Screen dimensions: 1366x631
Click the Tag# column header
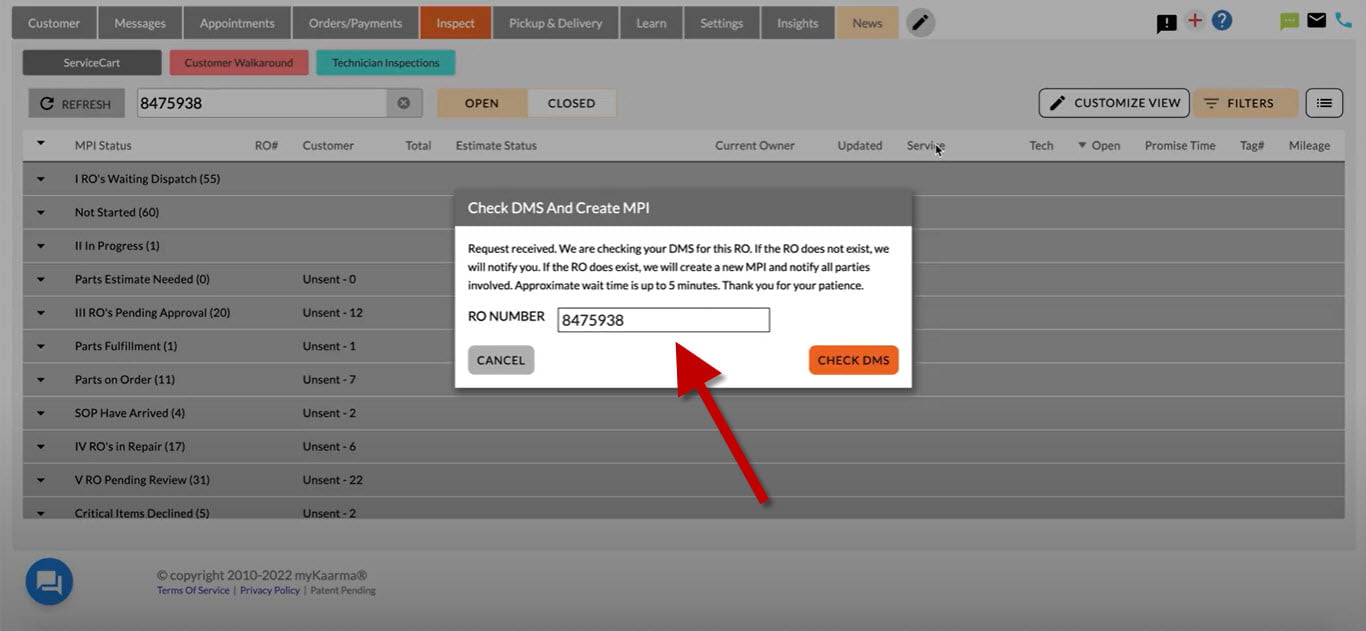click(1252, 146)
